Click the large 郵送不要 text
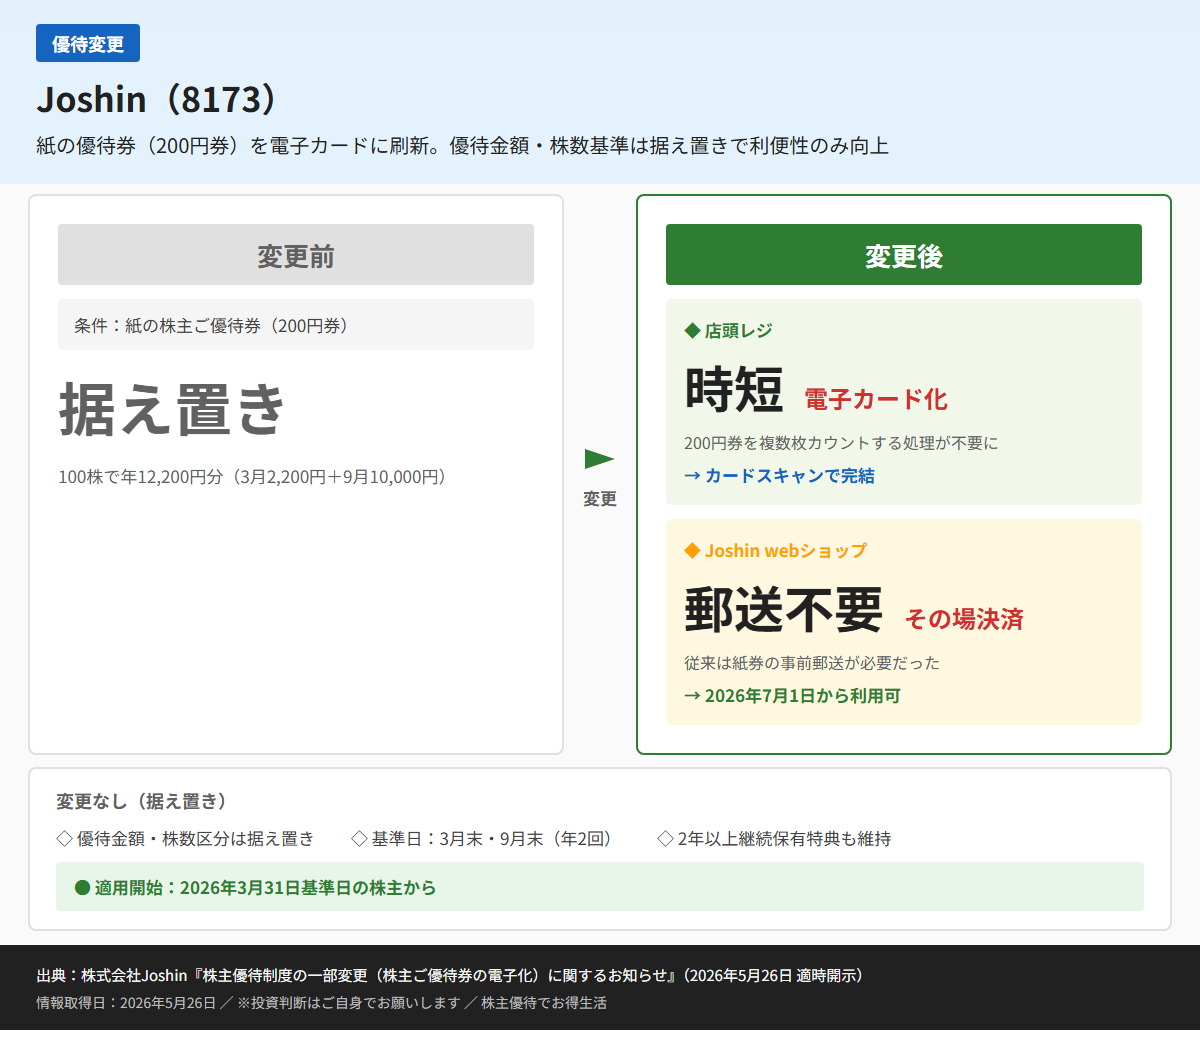This screenshot has width=1200, height=1054. click(x=784, y=609)
